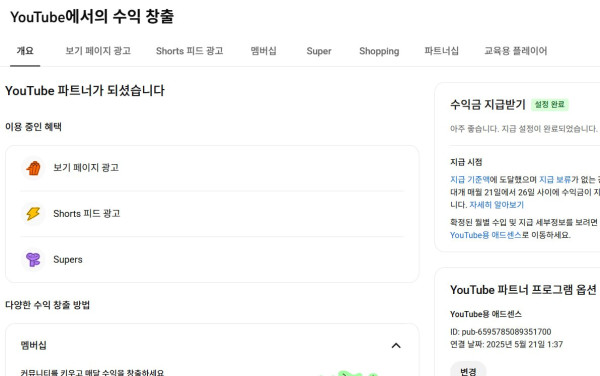Click the lightning bolt icon for Shorts 피드 광고

[x=33, y=213]
